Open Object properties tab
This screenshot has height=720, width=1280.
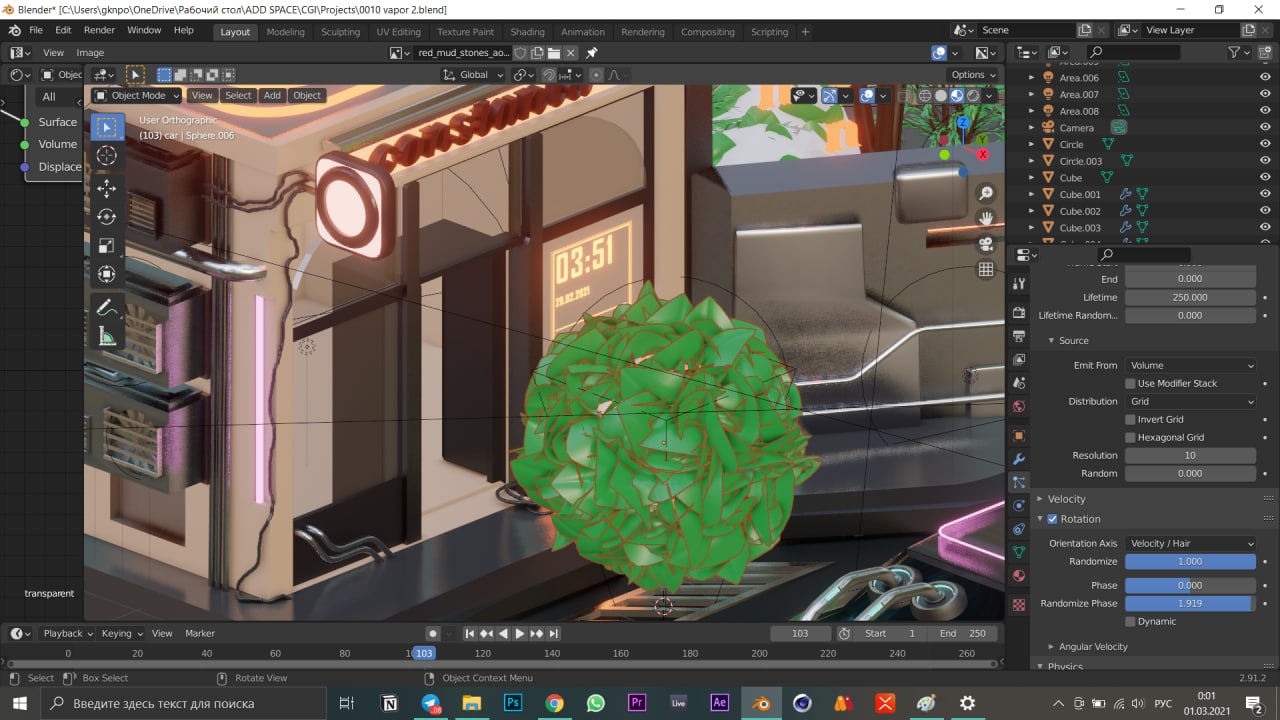[1019, 436]
